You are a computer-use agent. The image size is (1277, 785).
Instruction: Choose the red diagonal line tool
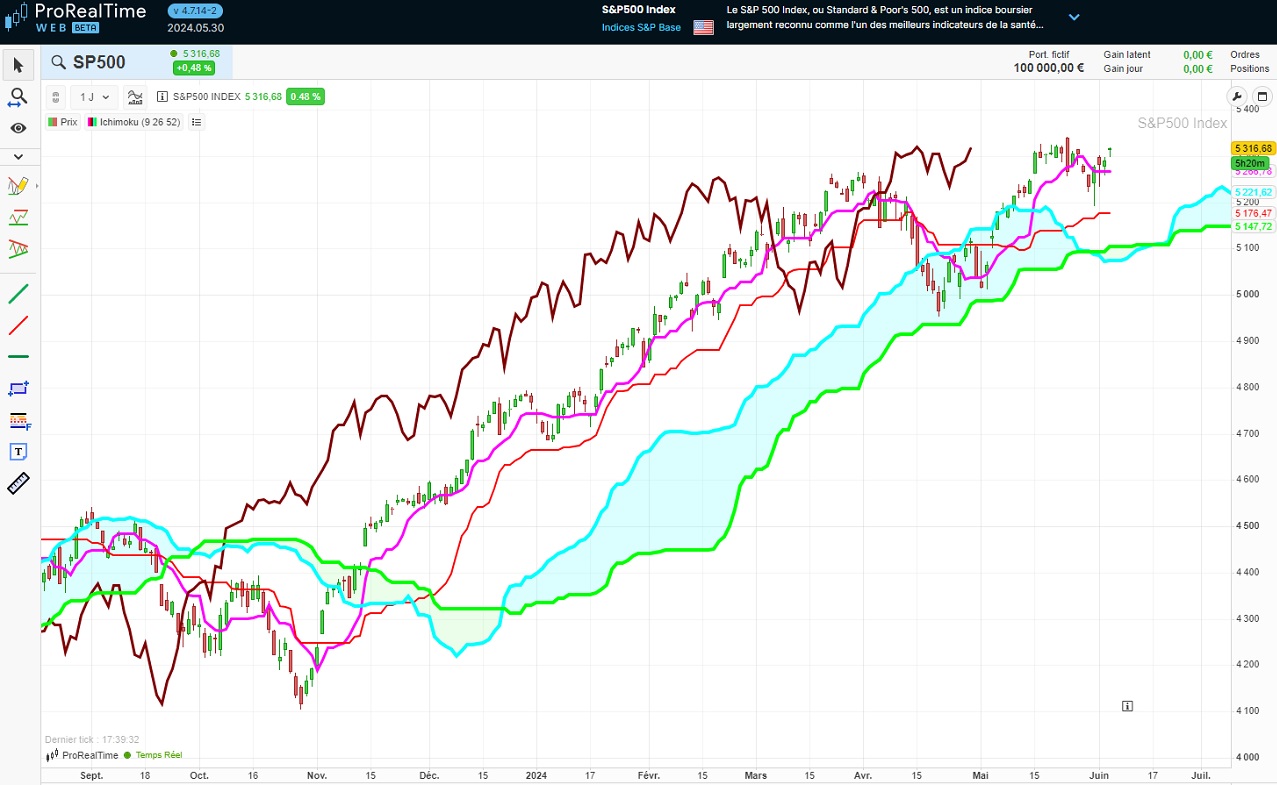coord(18,325)
